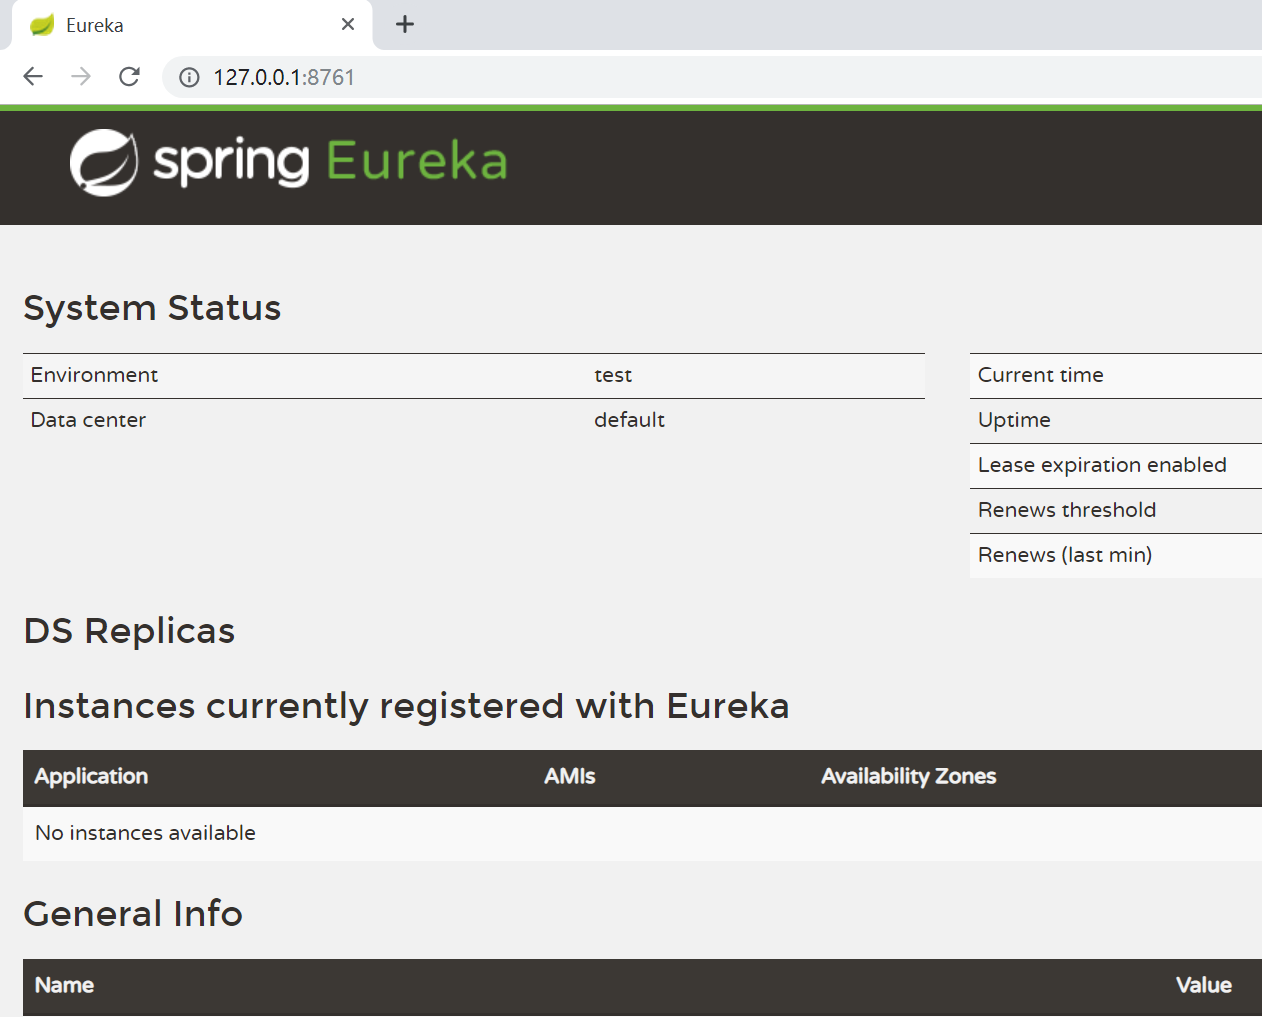
Task: Select the 'default' data center value
Action: point(629,420)
